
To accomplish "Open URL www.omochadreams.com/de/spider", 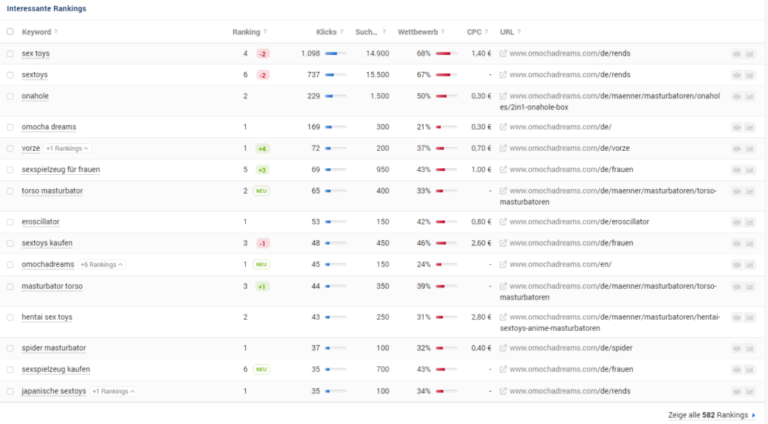I will coord(571,349).
